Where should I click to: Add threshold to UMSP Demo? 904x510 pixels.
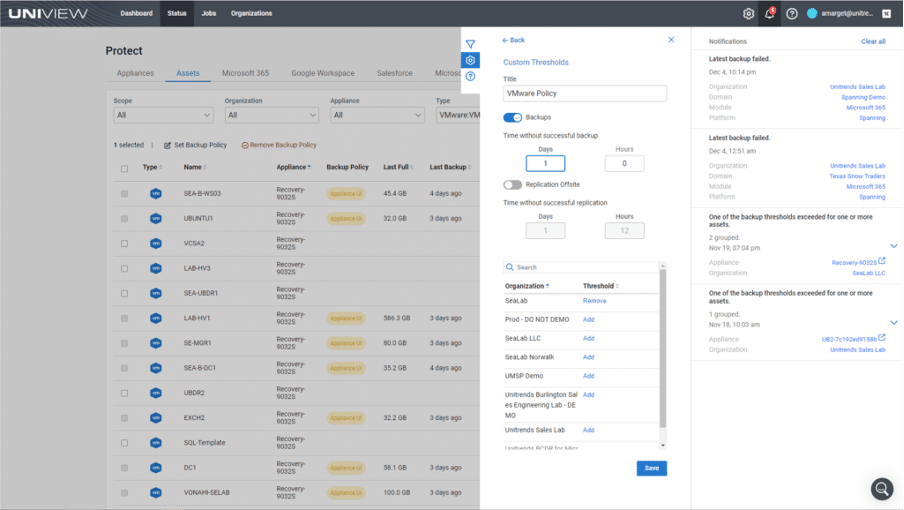pos(589,376)
